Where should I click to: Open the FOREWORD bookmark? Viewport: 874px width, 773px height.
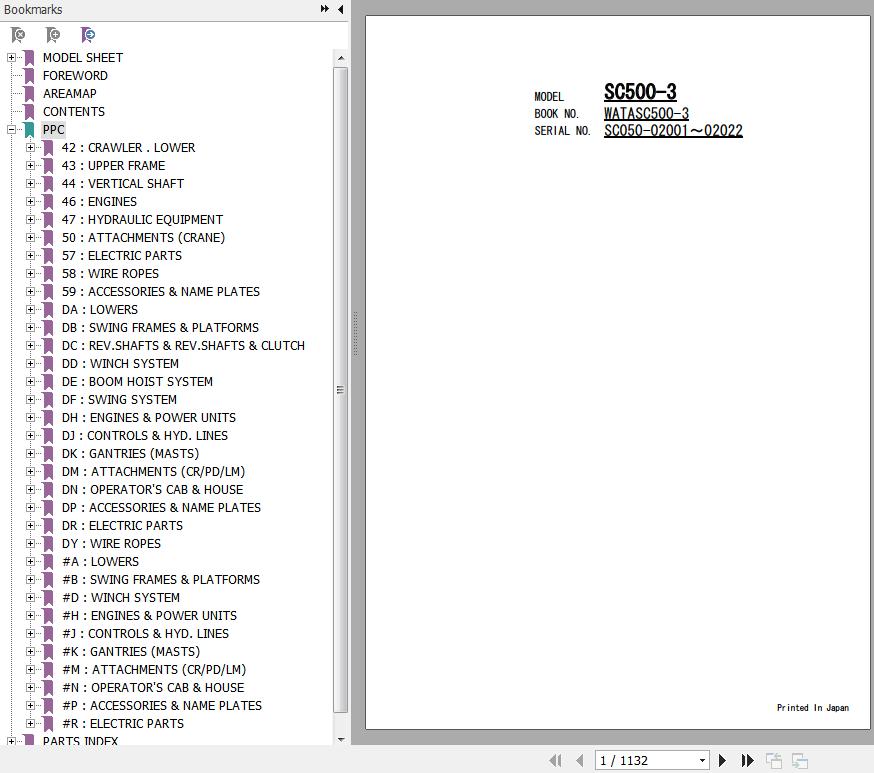pyautogui.click(x=75, y=75)
